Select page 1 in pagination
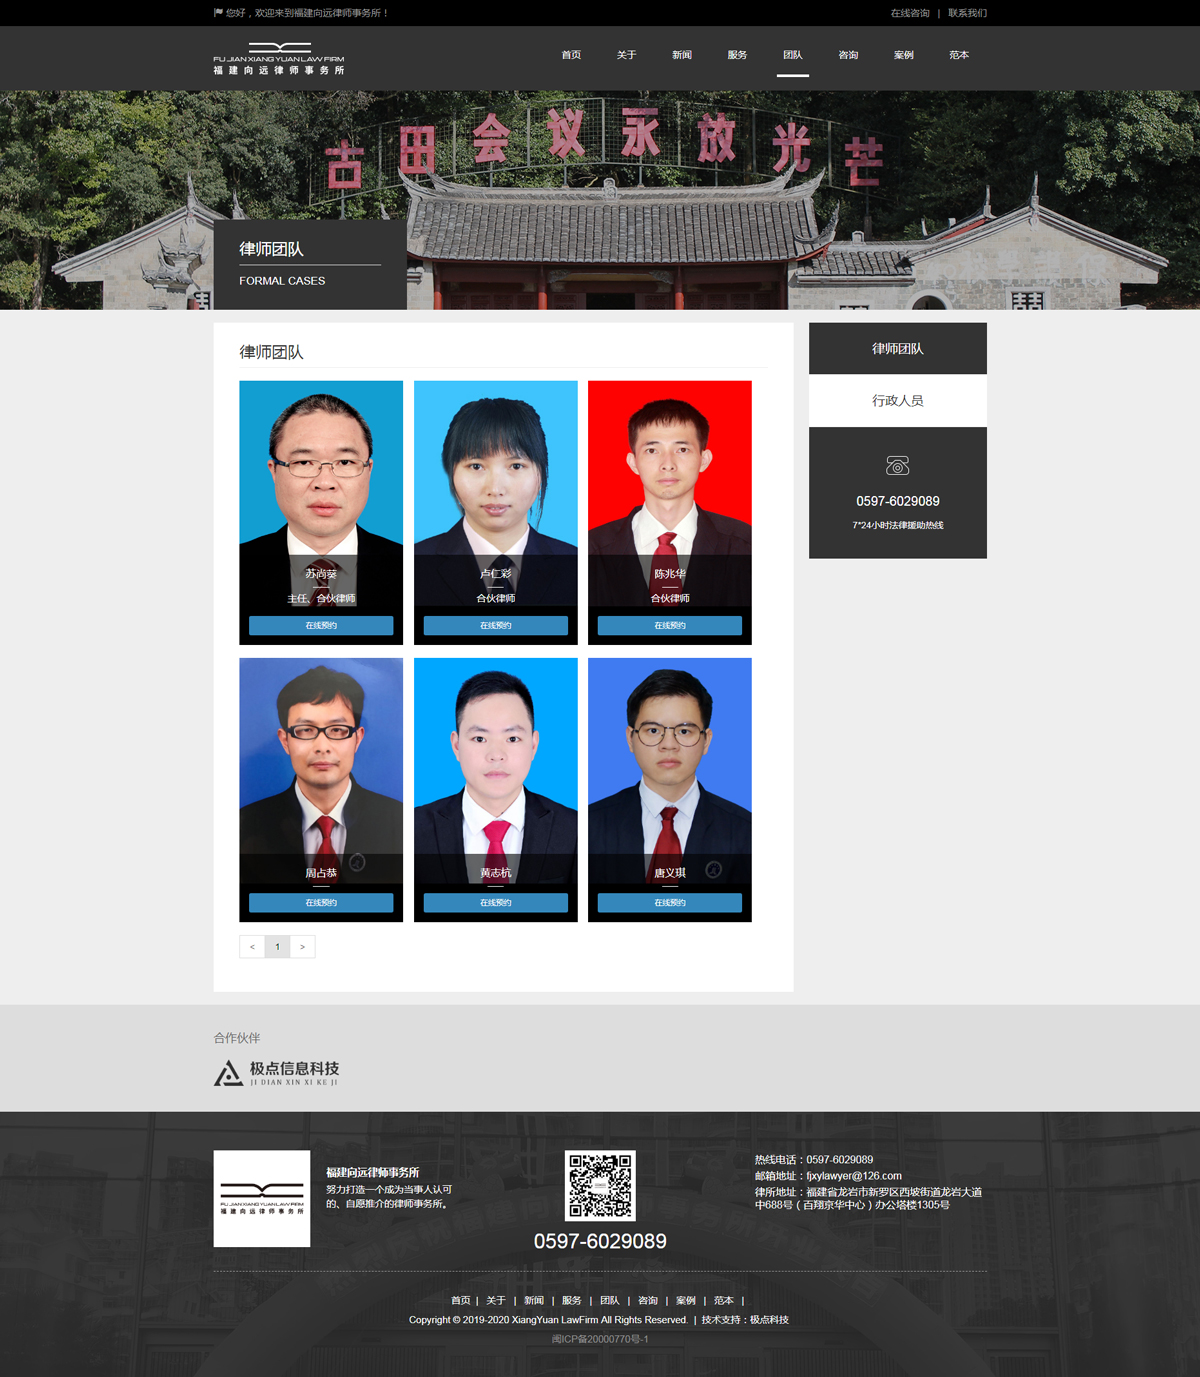 click(277, 947)
